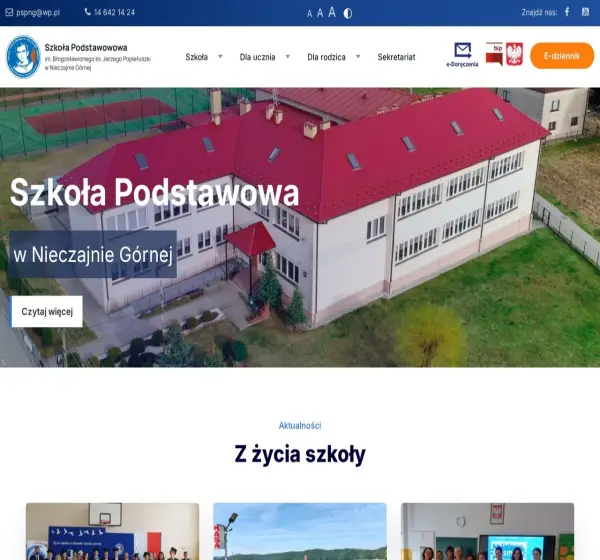Open the Dla rodzica menu
This screenshot has height=560, width=600.
[x=326, y=57]
